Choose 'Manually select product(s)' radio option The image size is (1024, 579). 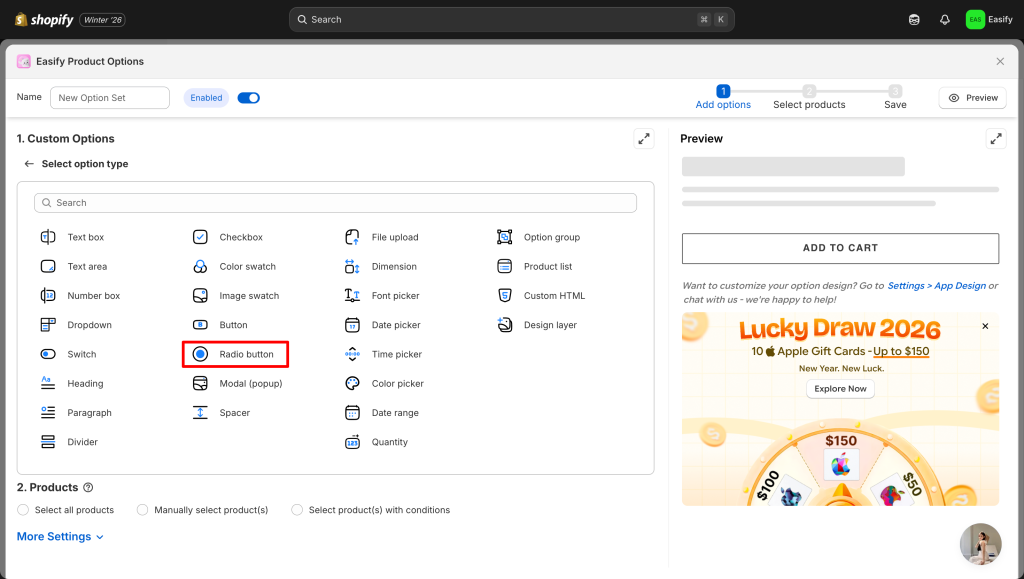pyautogui.click(x=143, y=510)
